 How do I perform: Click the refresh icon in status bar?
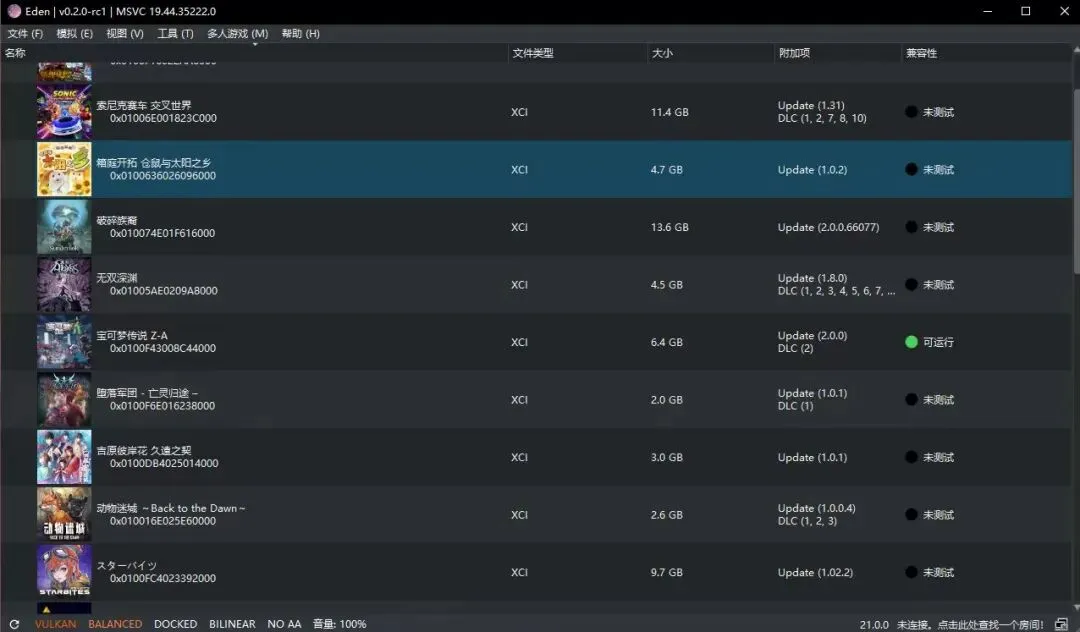click(14, 624)
